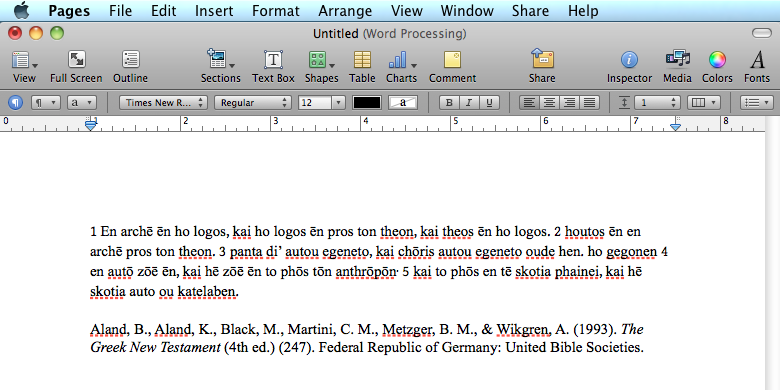Click the word "houtos" in the first line
The width and height of the screenshot is (780, 390).
pyautogui.click(x=585, y=231)
